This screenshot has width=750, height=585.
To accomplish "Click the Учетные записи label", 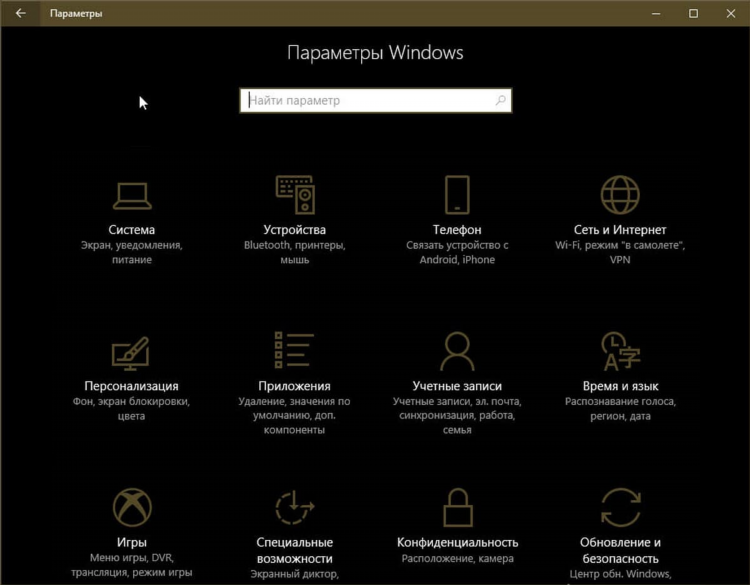I will click(x=457, y=386).
